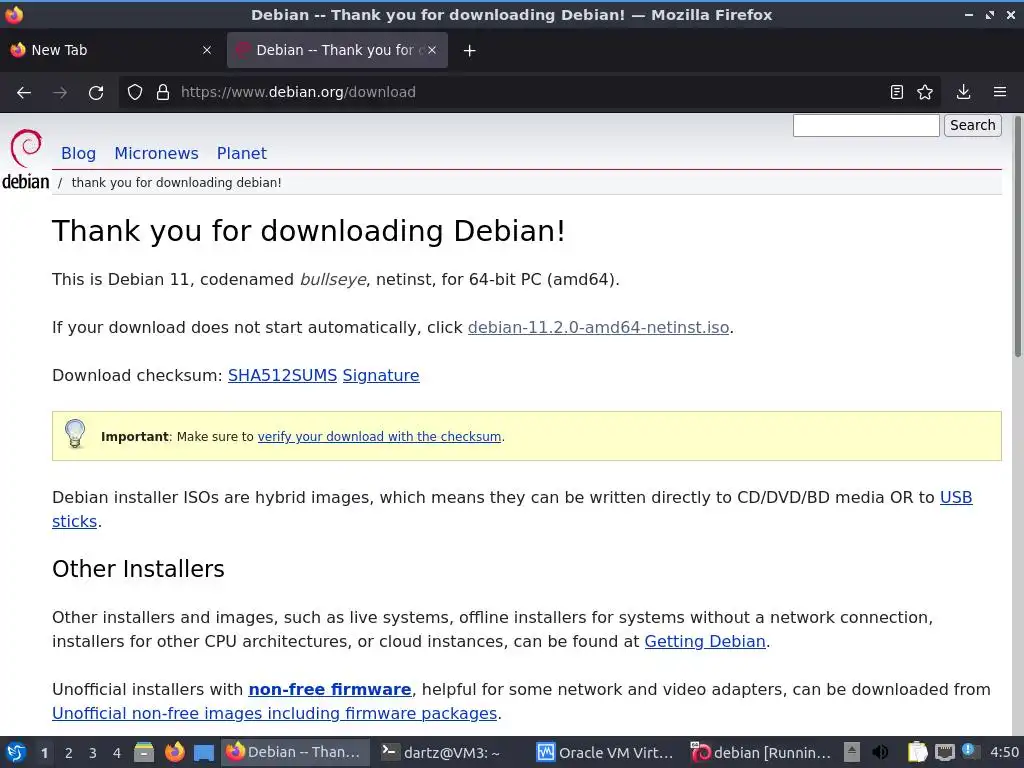Click the lightbulb important note icon
Image resolution: width=1024 pixels, height=768 pixels.
point(75,434)
